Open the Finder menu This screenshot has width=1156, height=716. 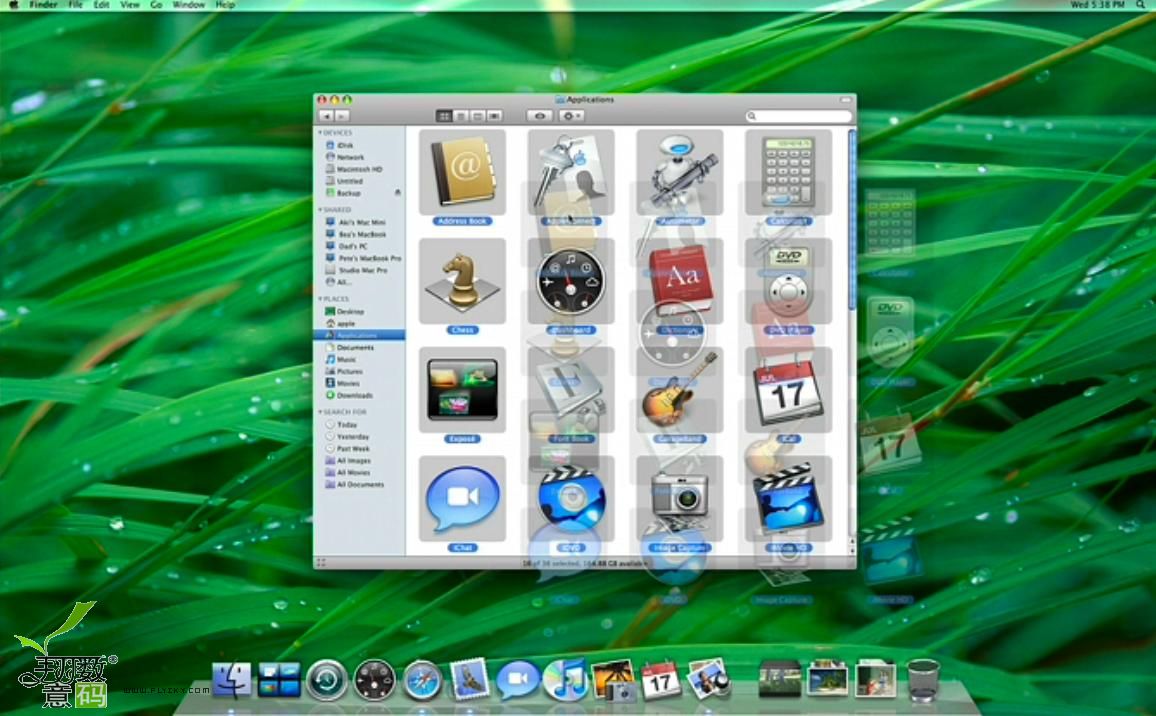click(x=43, y=4)
